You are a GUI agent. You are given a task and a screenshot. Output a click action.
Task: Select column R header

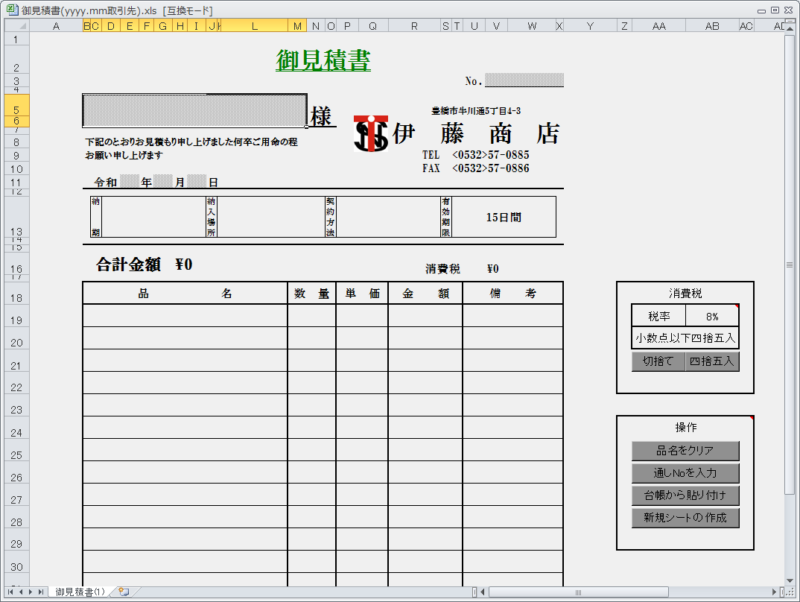click(x=414, y=26)
